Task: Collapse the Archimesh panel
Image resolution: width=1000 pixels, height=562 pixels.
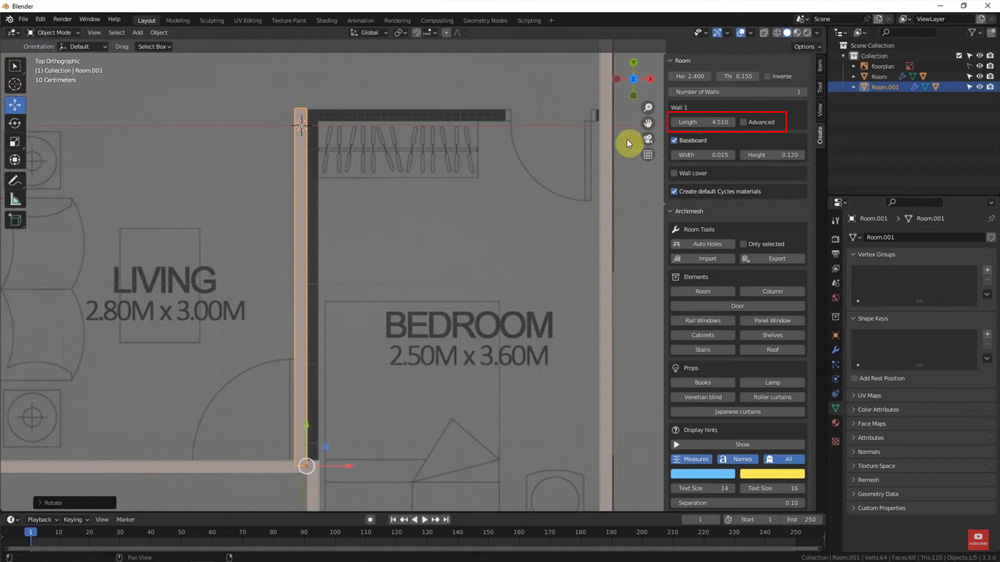Action: tap(686, 211)
